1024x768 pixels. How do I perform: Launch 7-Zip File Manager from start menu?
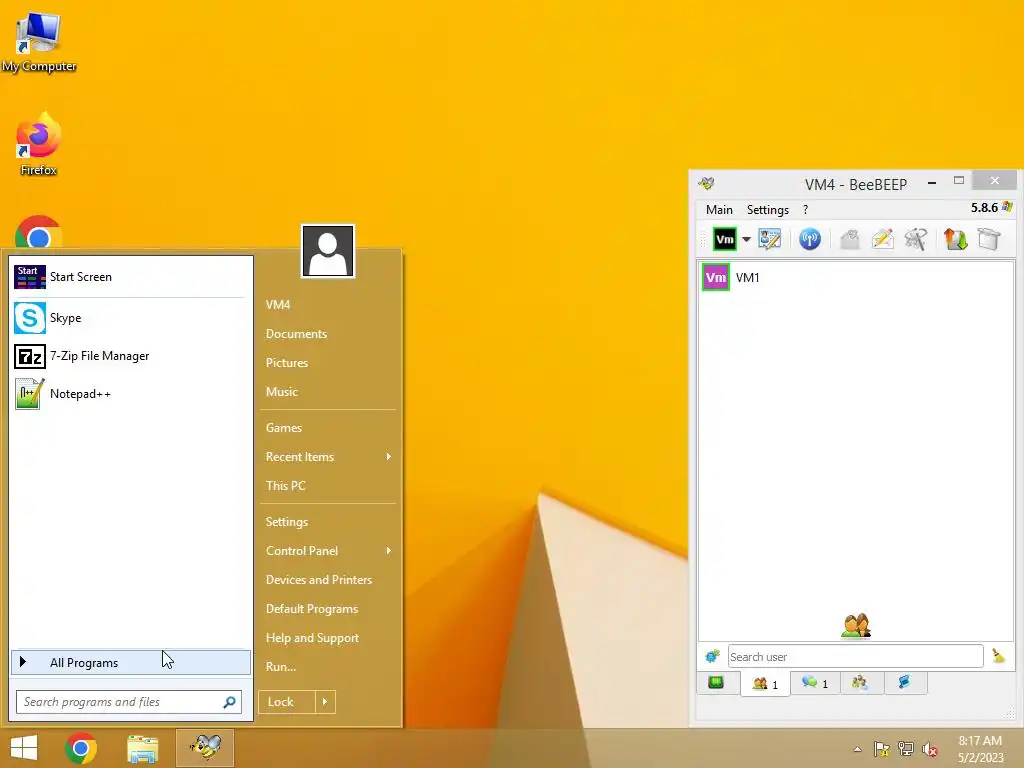(x=130, y=356)
